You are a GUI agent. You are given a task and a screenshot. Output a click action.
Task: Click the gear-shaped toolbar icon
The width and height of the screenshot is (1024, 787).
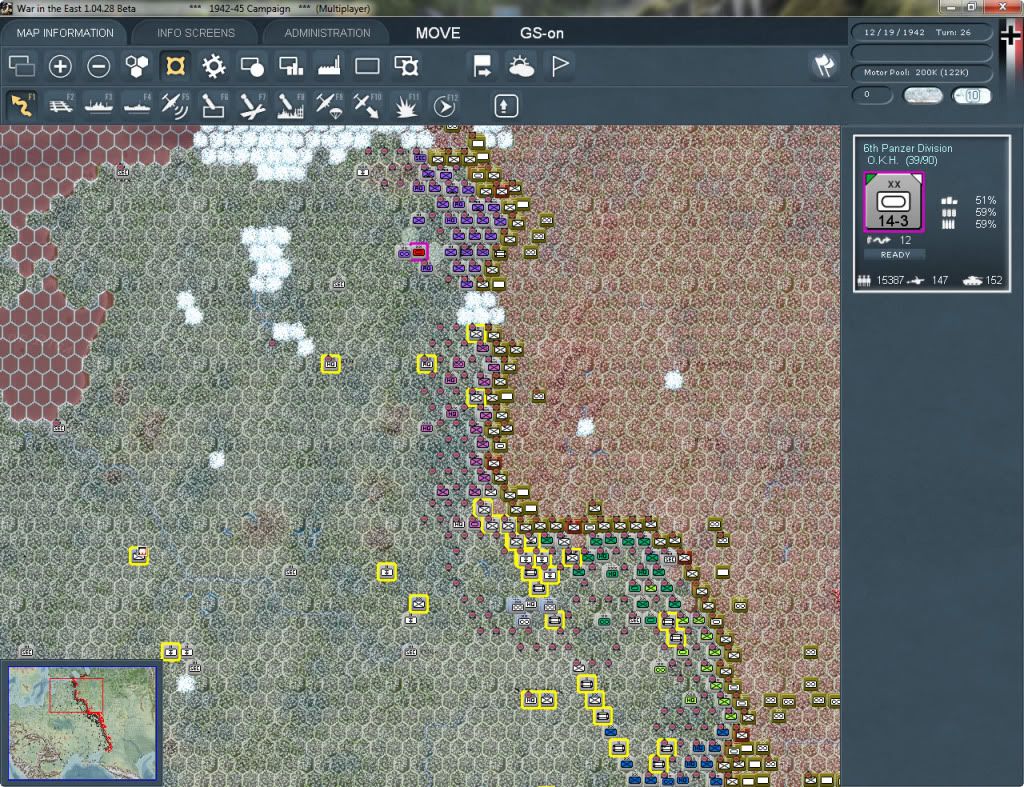(x=214, y=66)
